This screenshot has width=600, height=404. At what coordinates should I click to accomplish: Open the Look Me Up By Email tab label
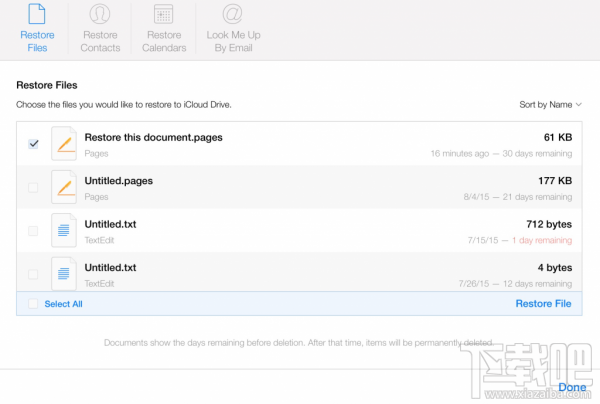(233, 41)
